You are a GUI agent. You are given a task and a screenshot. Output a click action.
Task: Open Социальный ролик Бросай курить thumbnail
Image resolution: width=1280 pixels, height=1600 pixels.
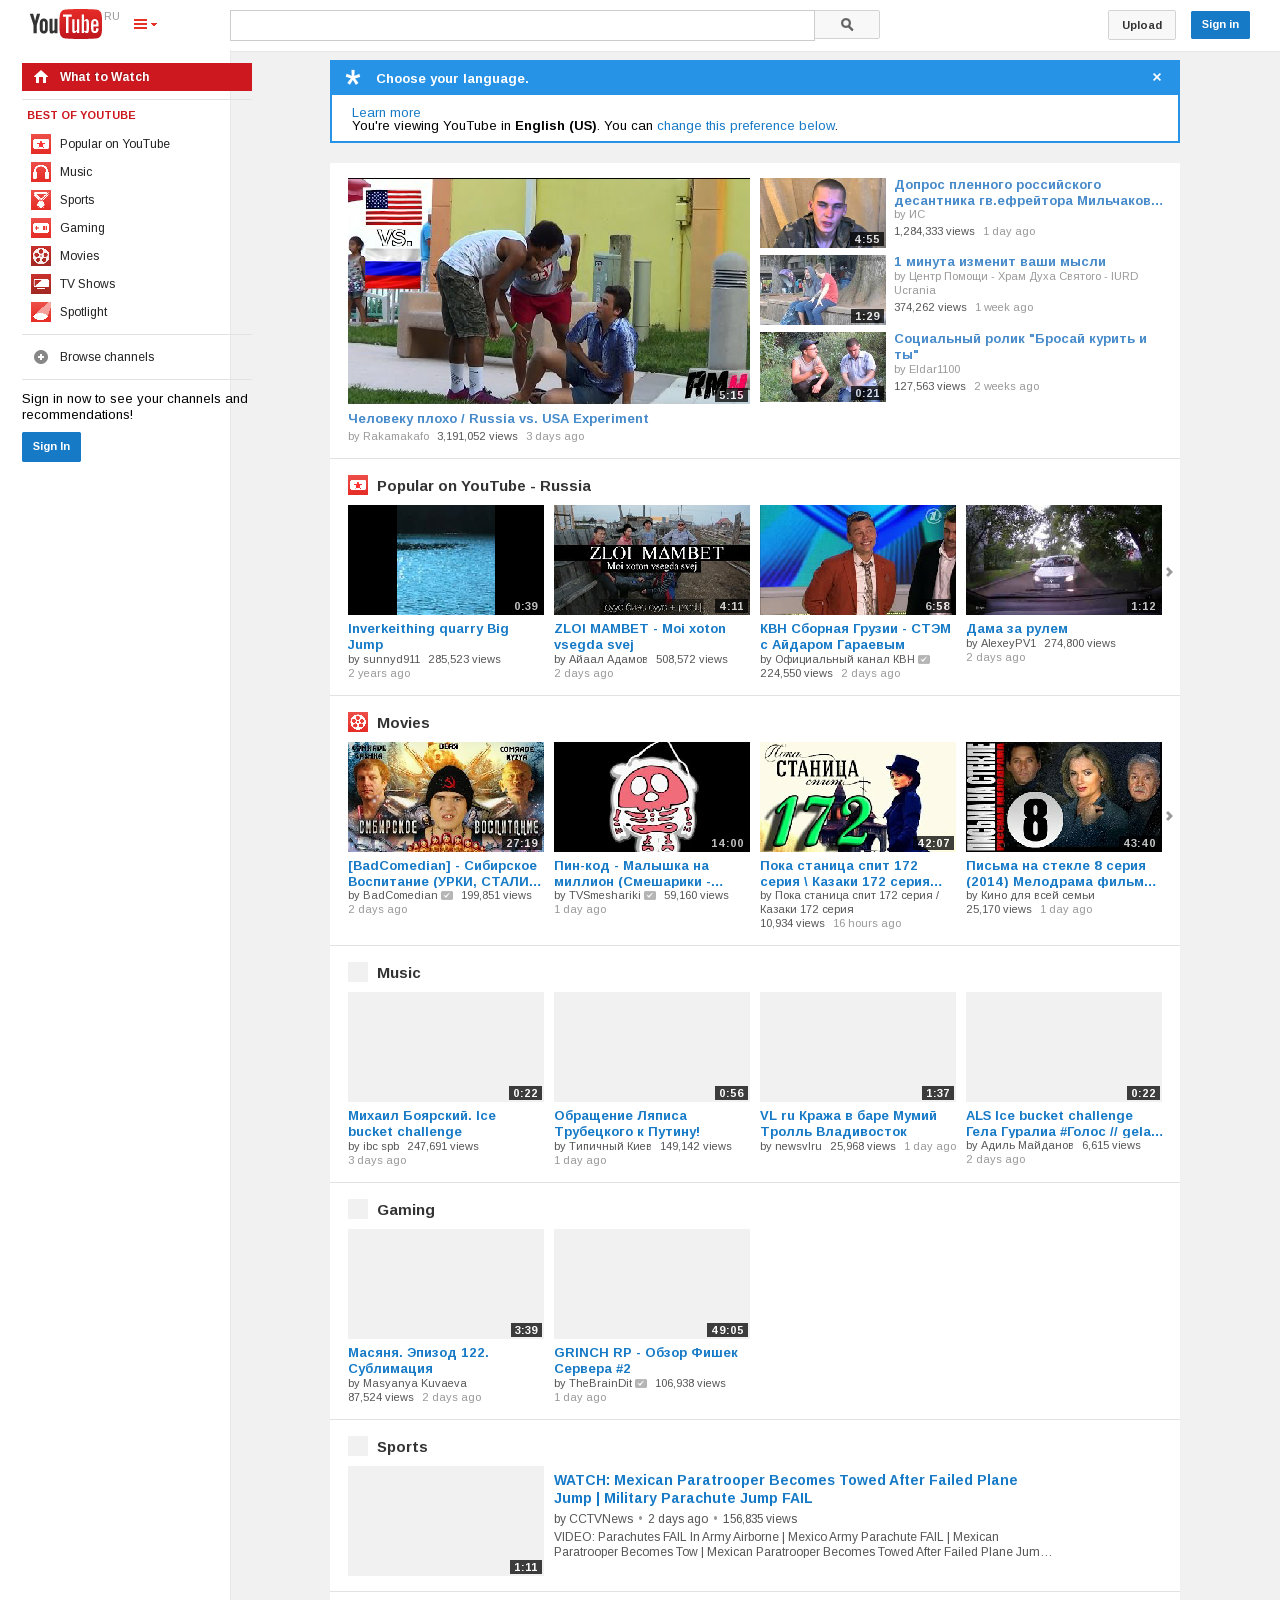tap(823, 367)
